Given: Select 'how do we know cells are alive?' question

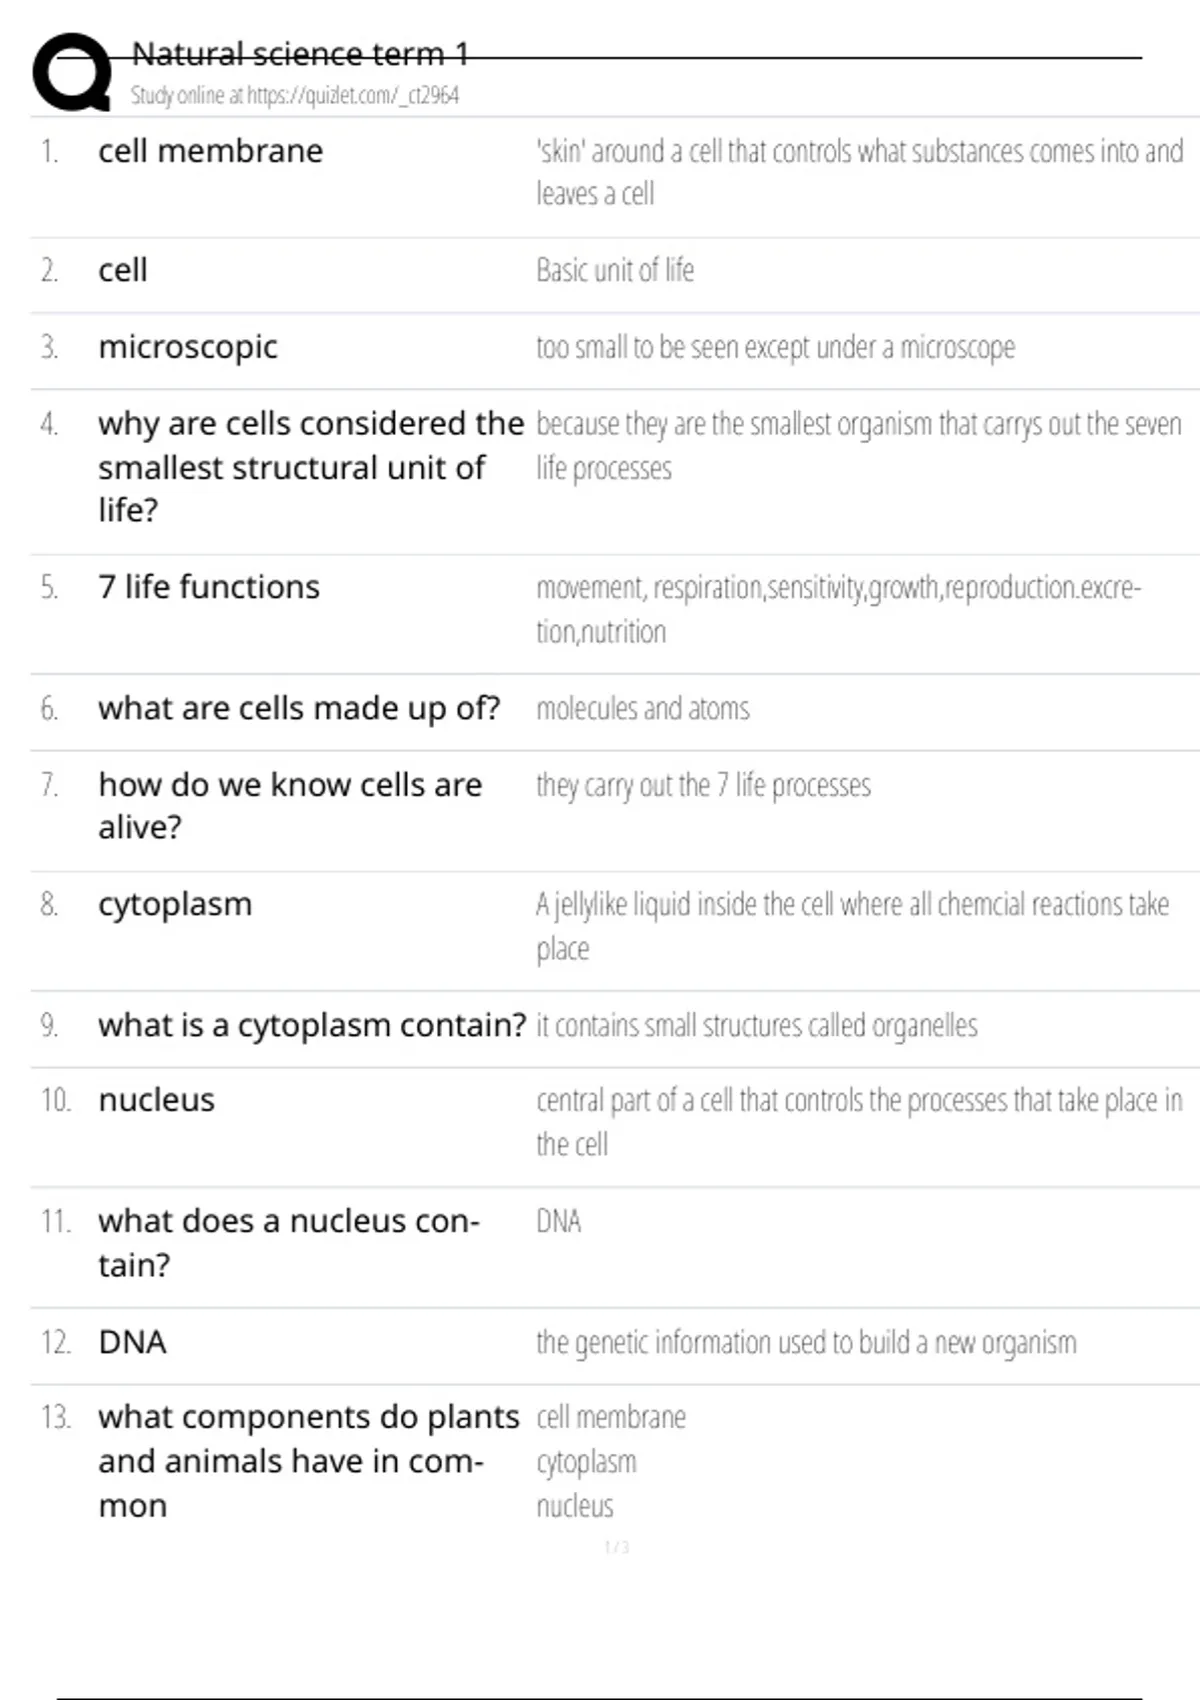Looking at the screenshot, I should (x=290, y=806).
